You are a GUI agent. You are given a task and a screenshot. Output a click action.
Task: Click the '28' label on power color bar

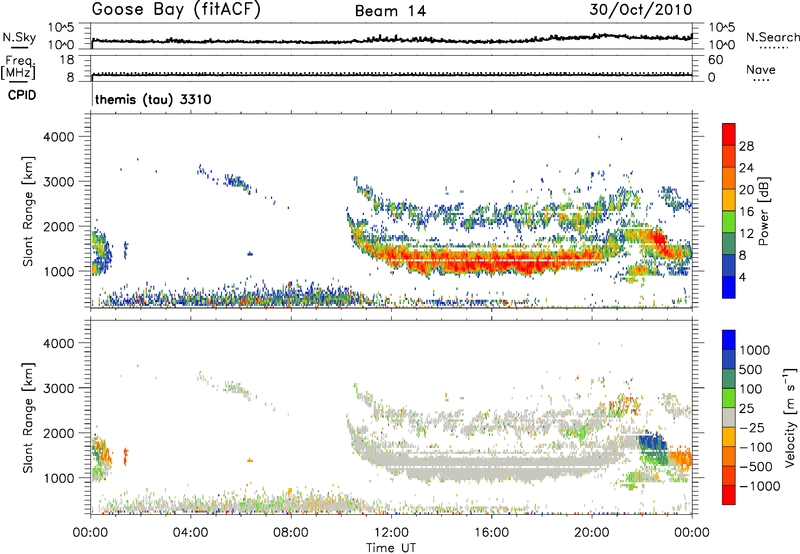click(746, 146)
